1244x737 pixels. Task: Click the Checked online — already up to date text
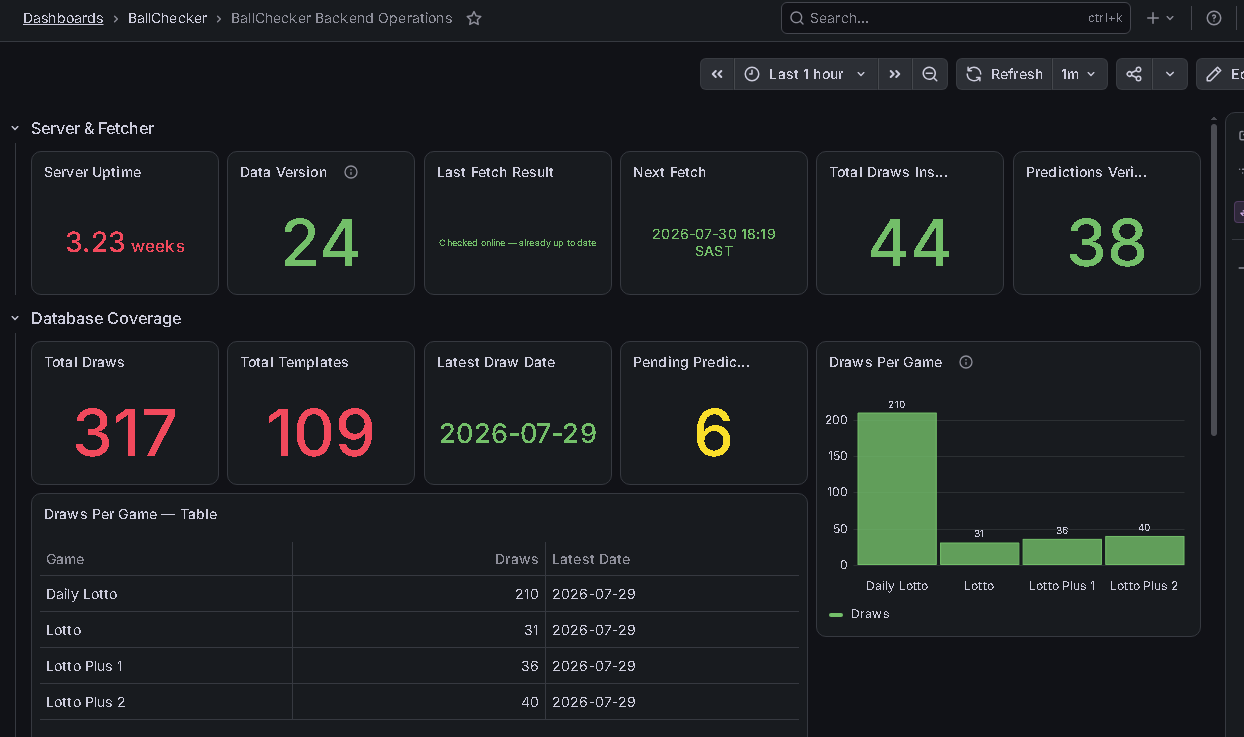tap(518, 243)
